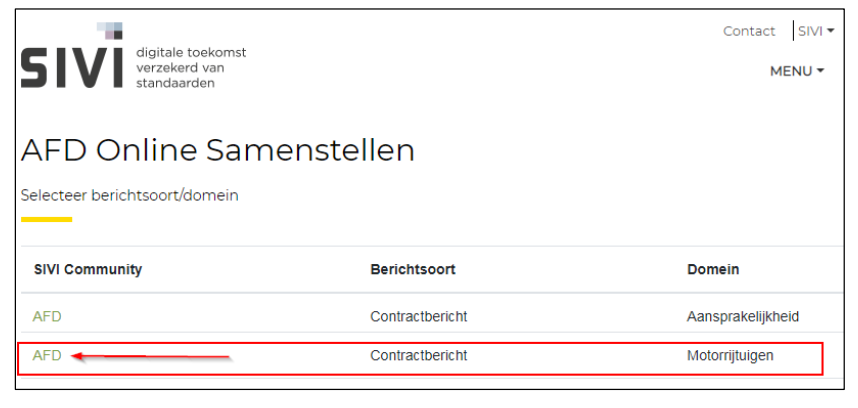Screen dimensions: 858x408
Task: Click the 'AFD Online Samenstellen' heading
Action: [217, 150]
